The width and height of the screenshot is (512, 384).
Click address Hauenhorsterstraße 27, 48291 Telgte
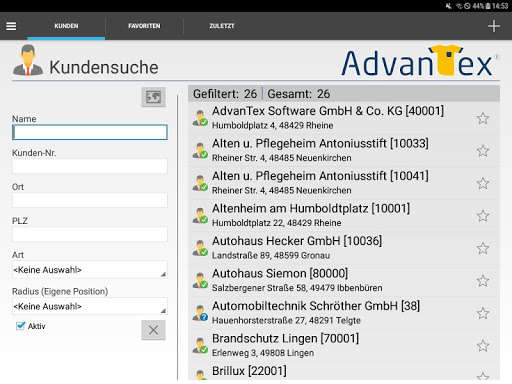click(286, 320)
